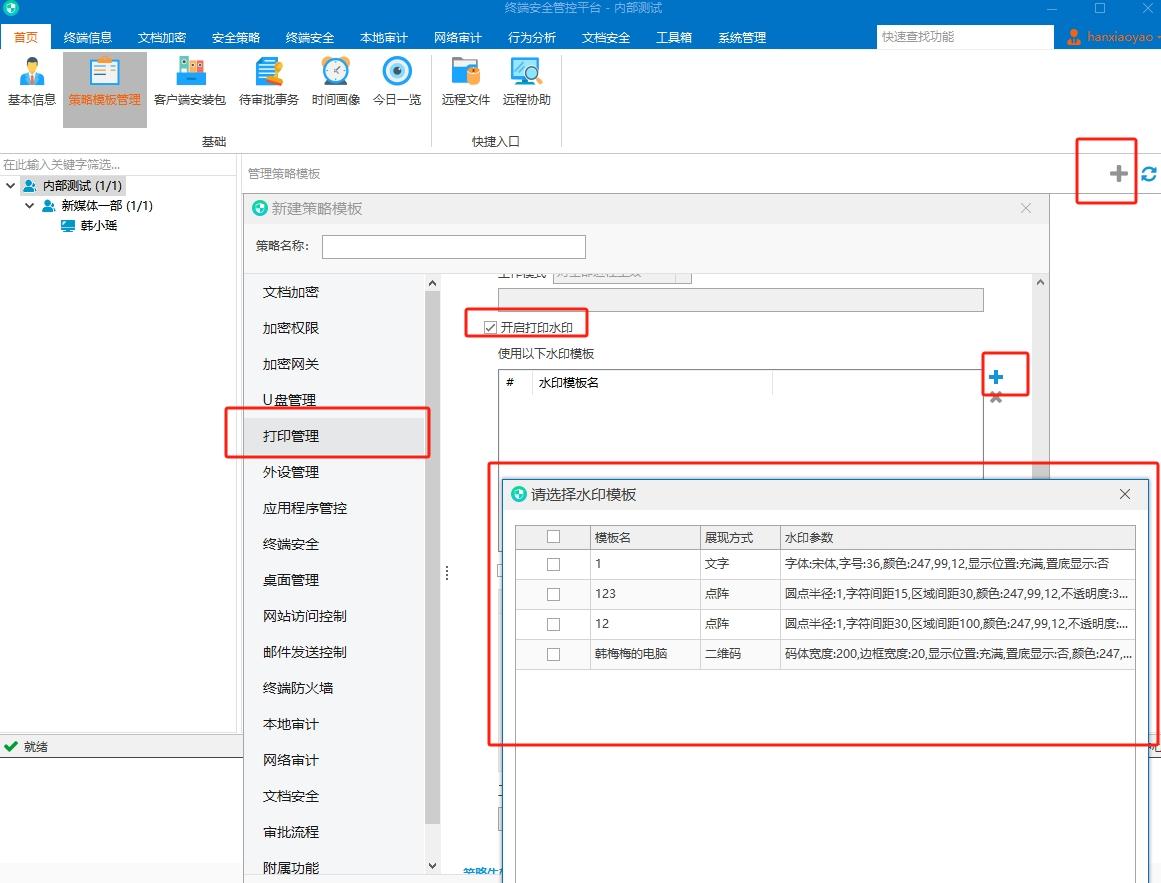Click the 水印参数 column header
The image size is (1161, 883).
point(957,537)
